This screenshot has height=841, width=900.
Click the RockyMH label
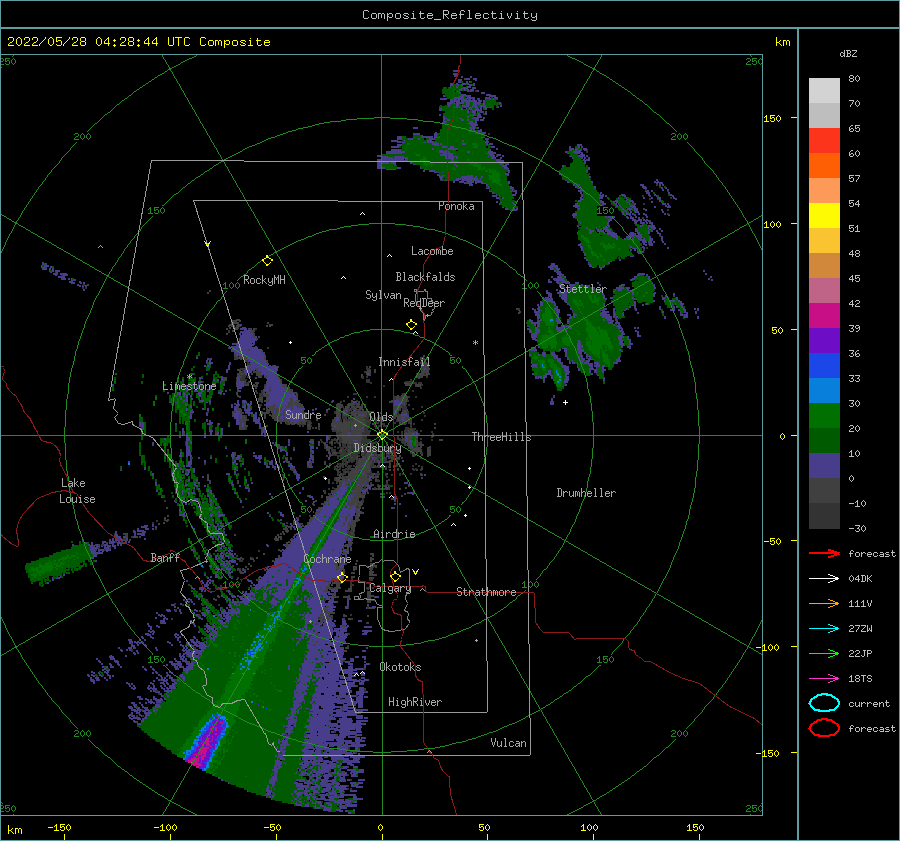(x=264, y=280)
